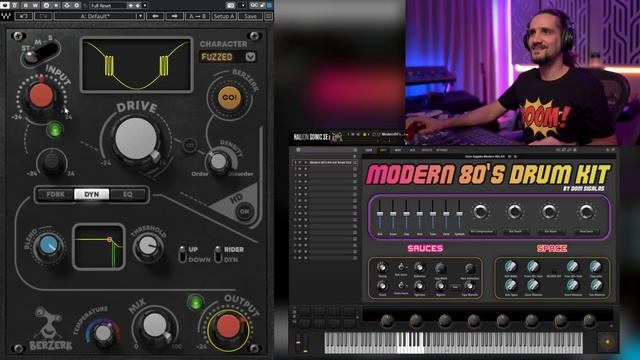This screenshot has width=640, height=360.
Task: Click the red Output knob
Action: click(x=228, y=327)
